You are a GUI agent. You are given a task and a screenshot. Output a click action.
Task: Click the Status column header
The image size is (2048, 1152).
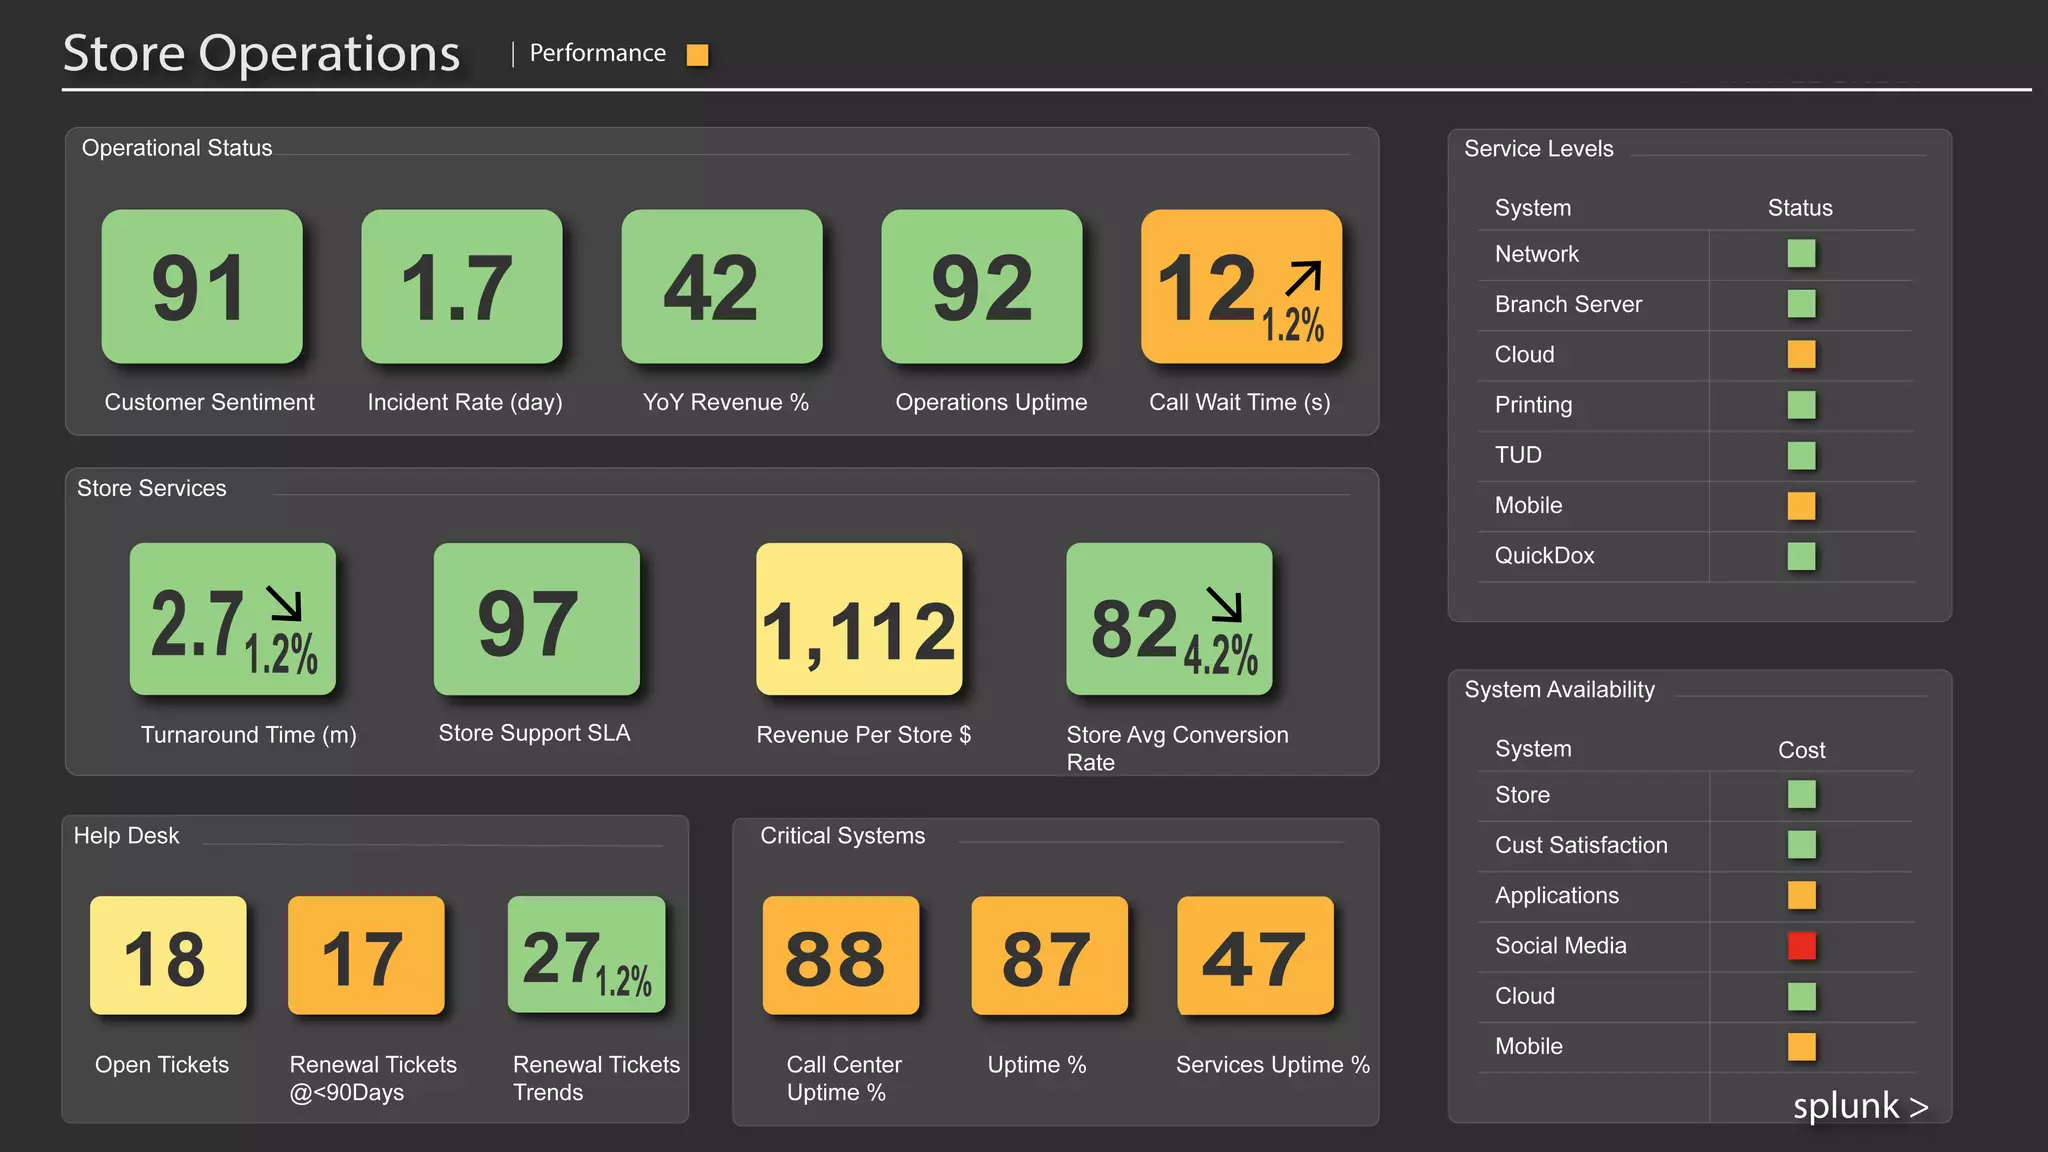1799,208
